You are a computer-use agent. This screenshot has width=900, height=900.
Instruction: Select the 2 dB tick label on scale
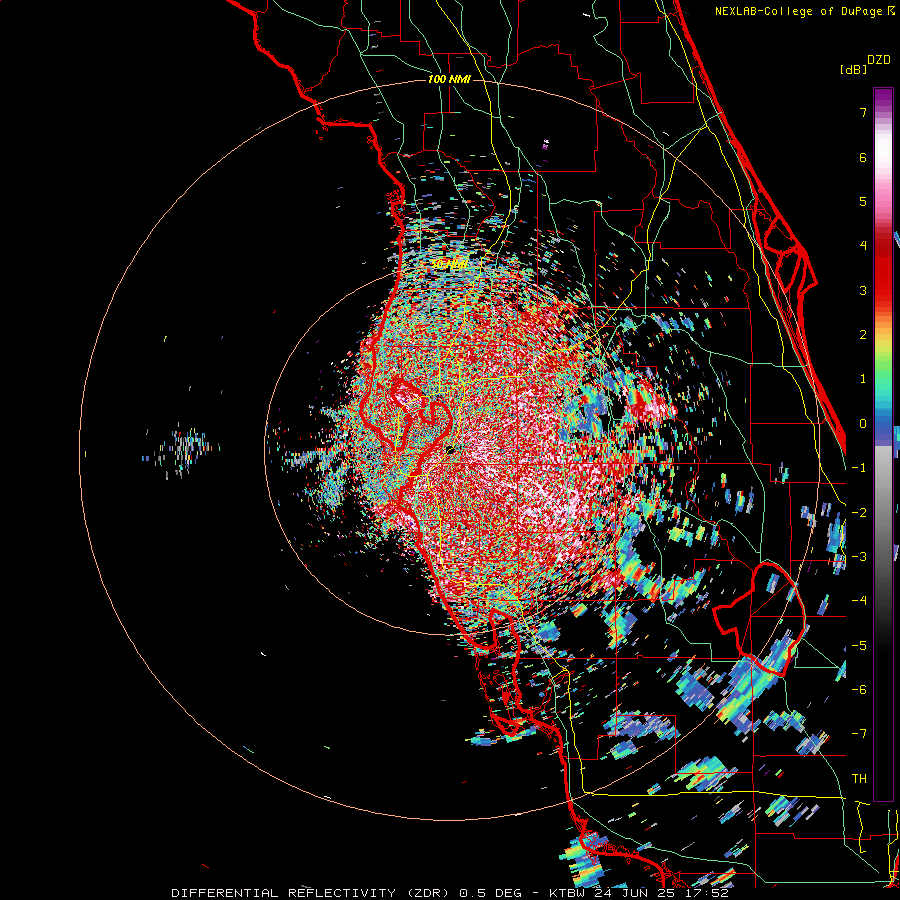pos(863,335)
